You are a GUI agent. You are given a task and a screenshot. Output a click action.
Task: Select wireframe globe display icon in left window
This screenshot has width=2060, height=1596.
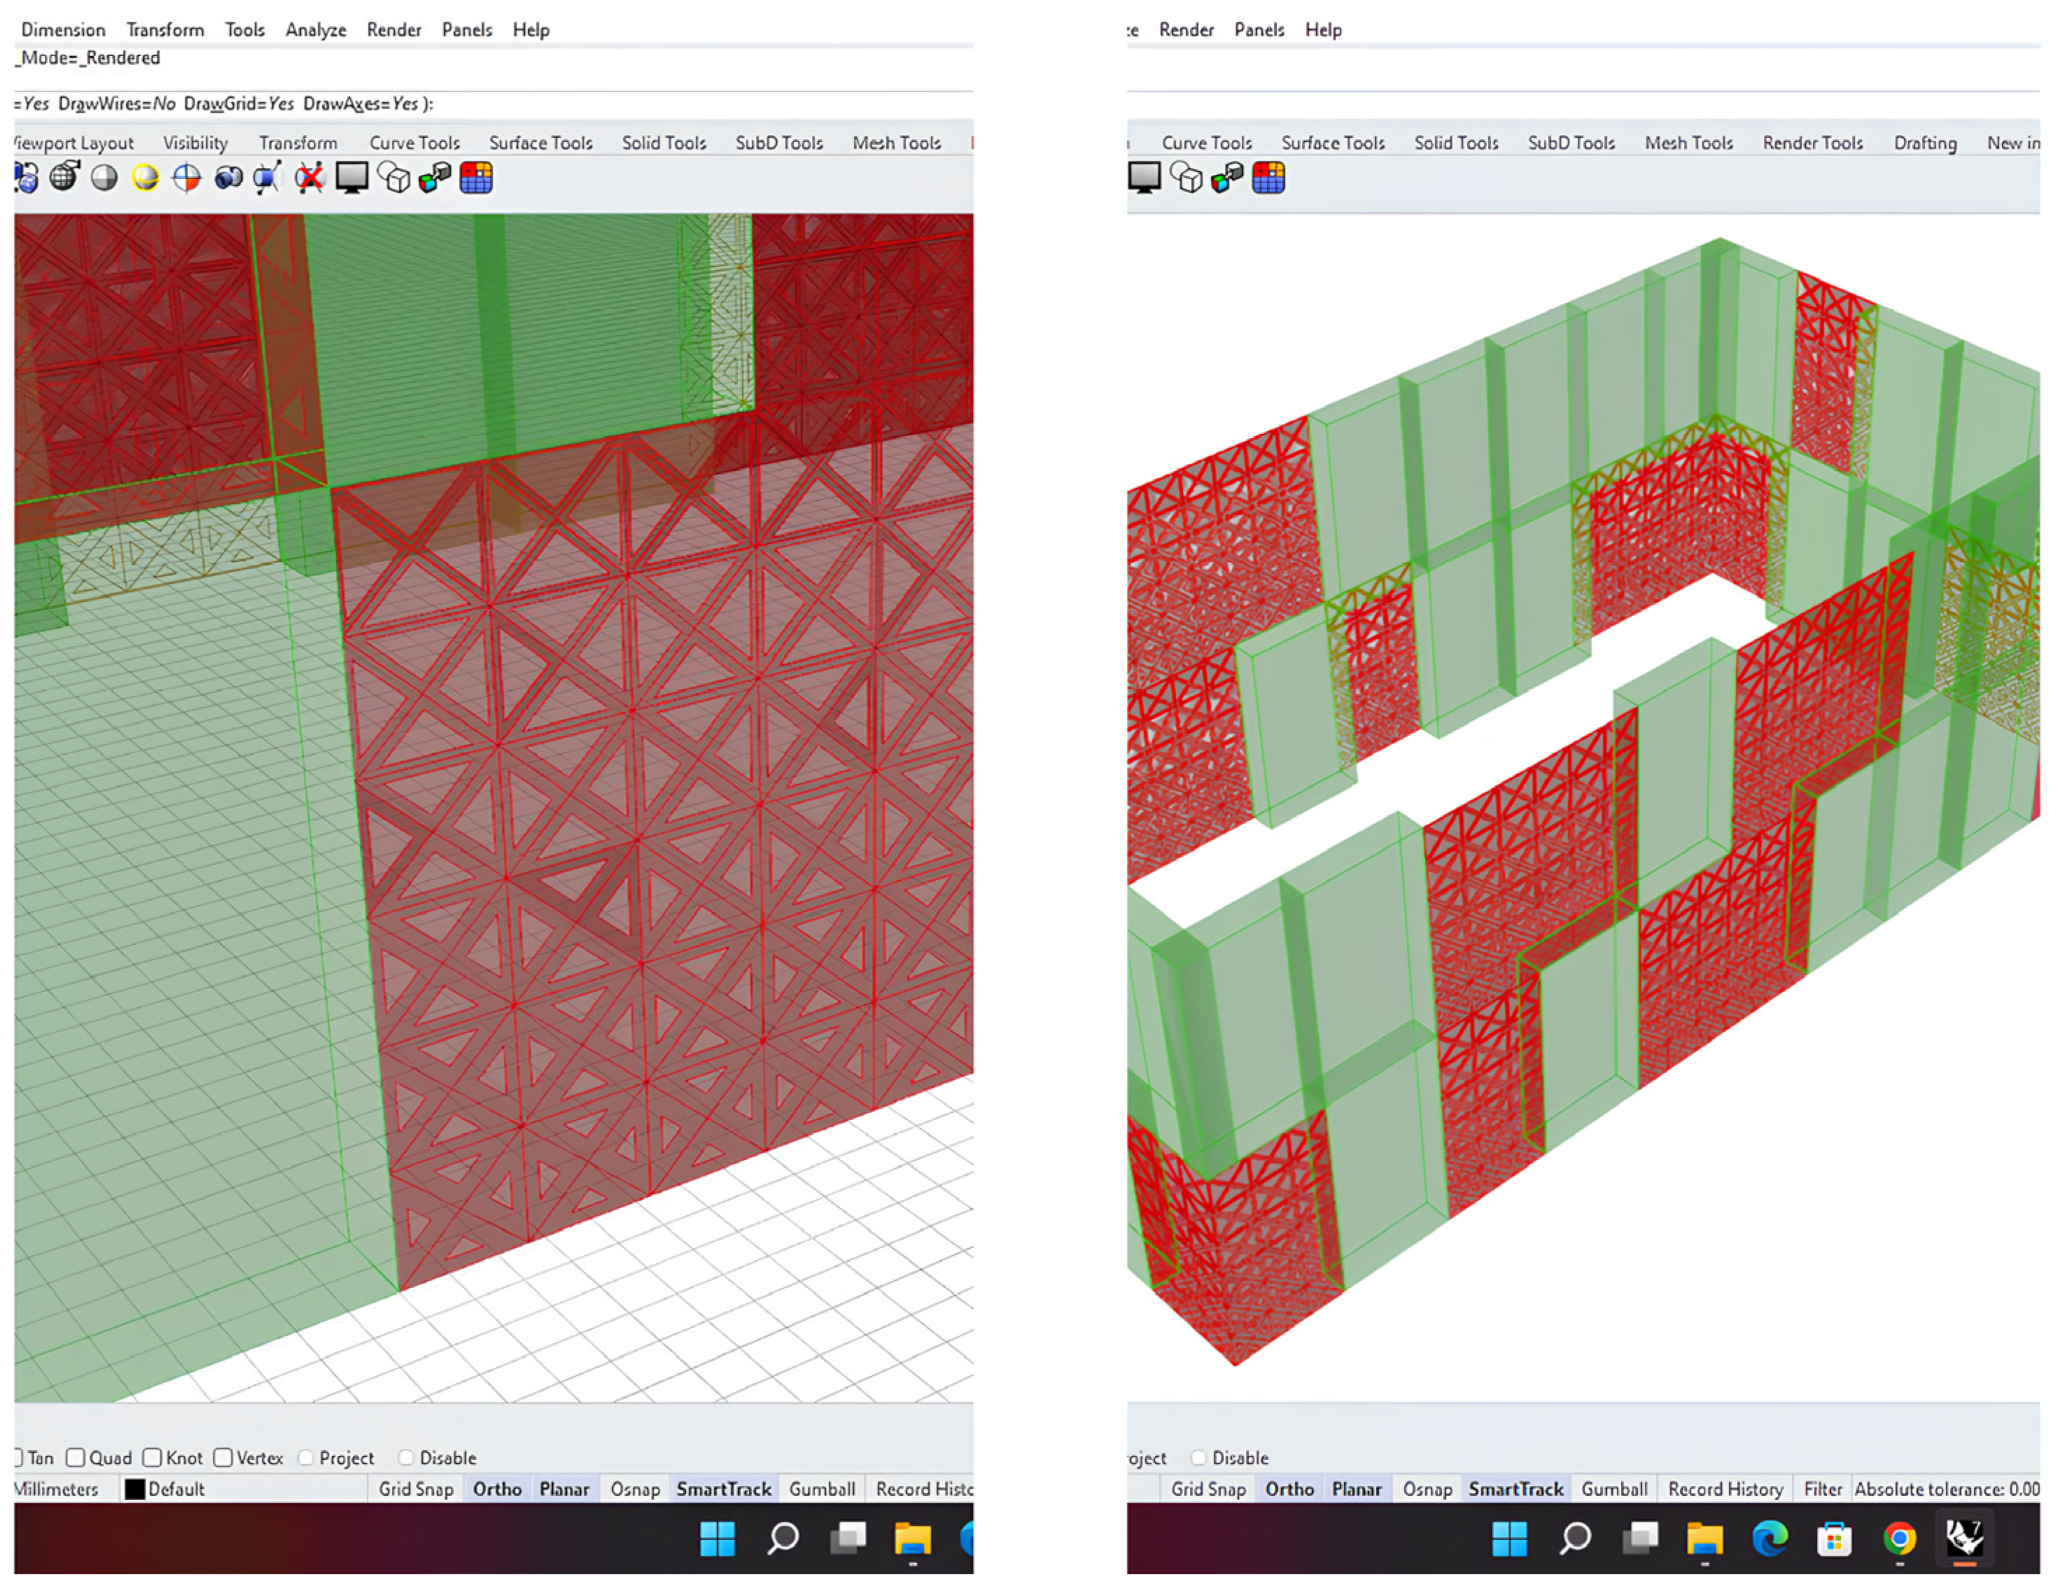point(65,178)
